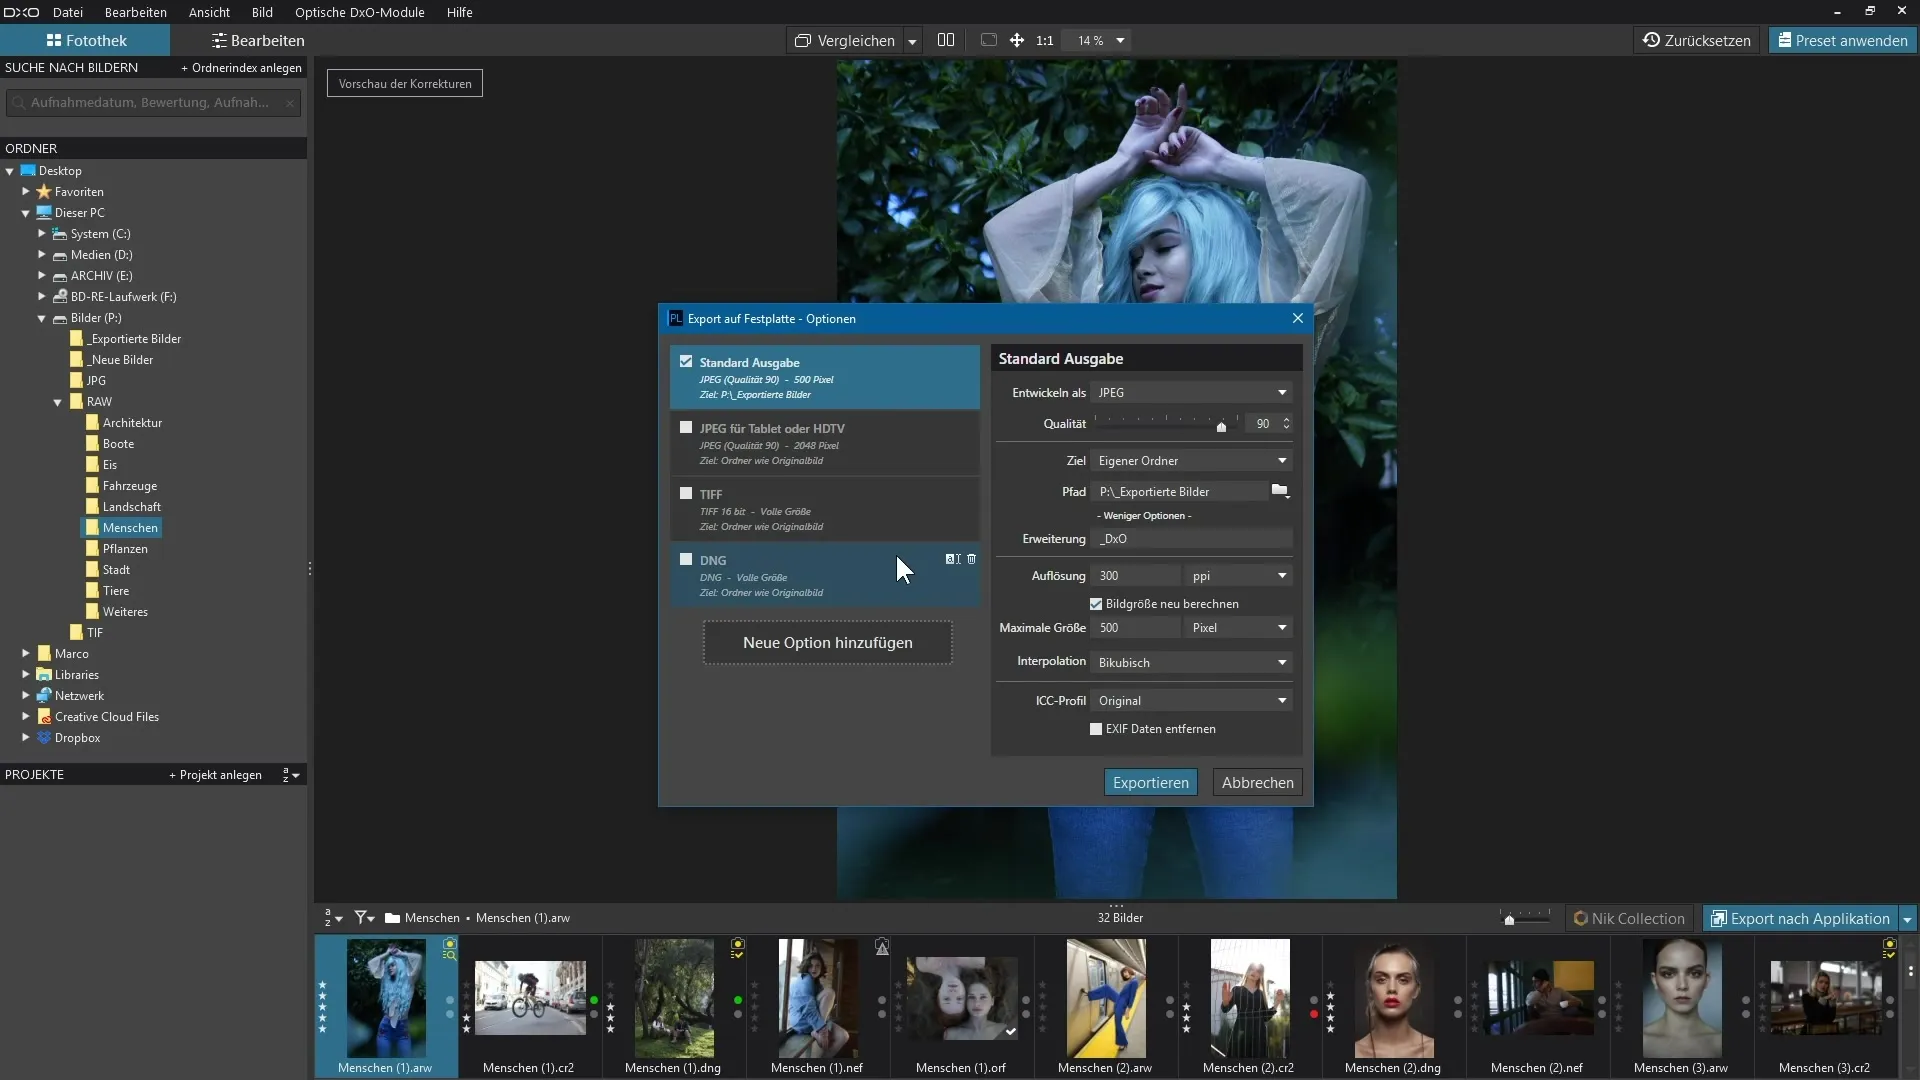This screenshot has width=1920, height=1080.
Task: Click the folder browse icon beside Pfad
Action: click(1280, 491)
